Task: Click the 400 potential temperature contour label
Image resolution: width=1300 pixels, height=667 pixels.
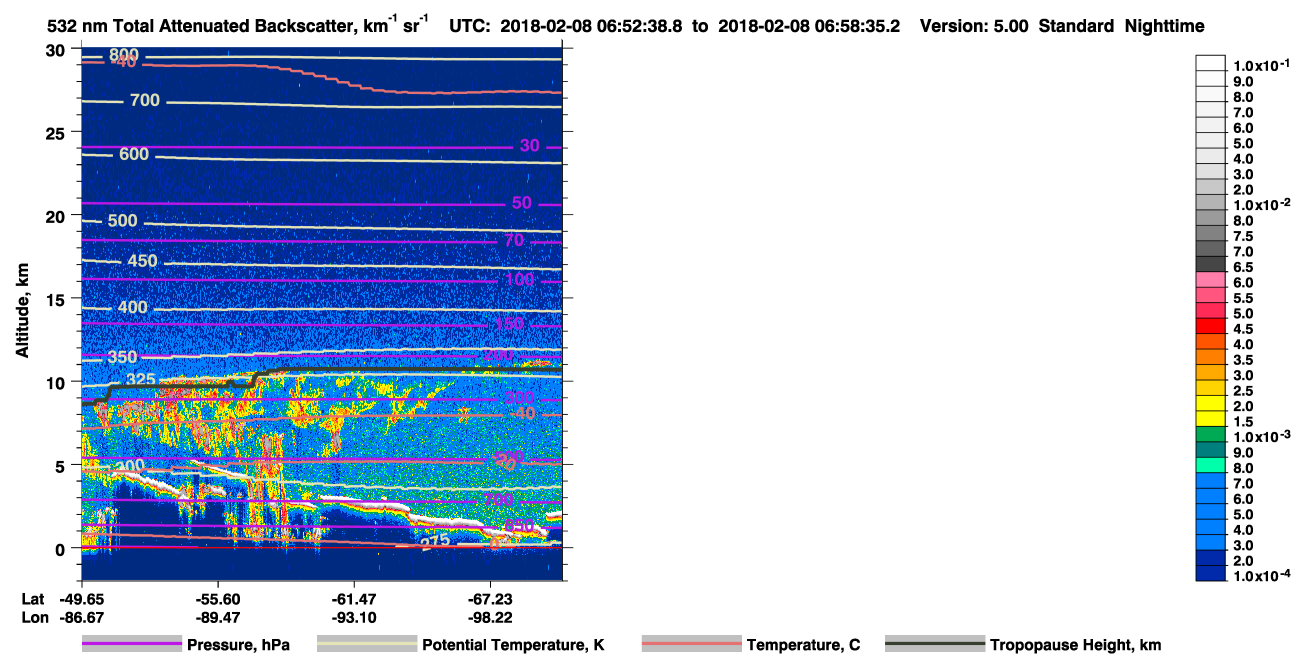Action: coord(133,307)
